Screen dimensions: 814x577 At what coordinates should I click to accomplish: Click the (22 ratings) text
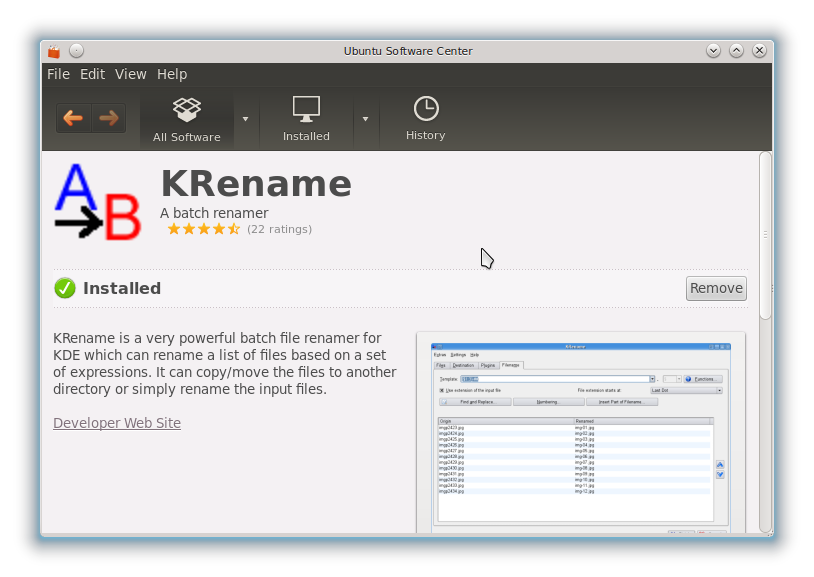pyautogui.click(x=279, y=230)
